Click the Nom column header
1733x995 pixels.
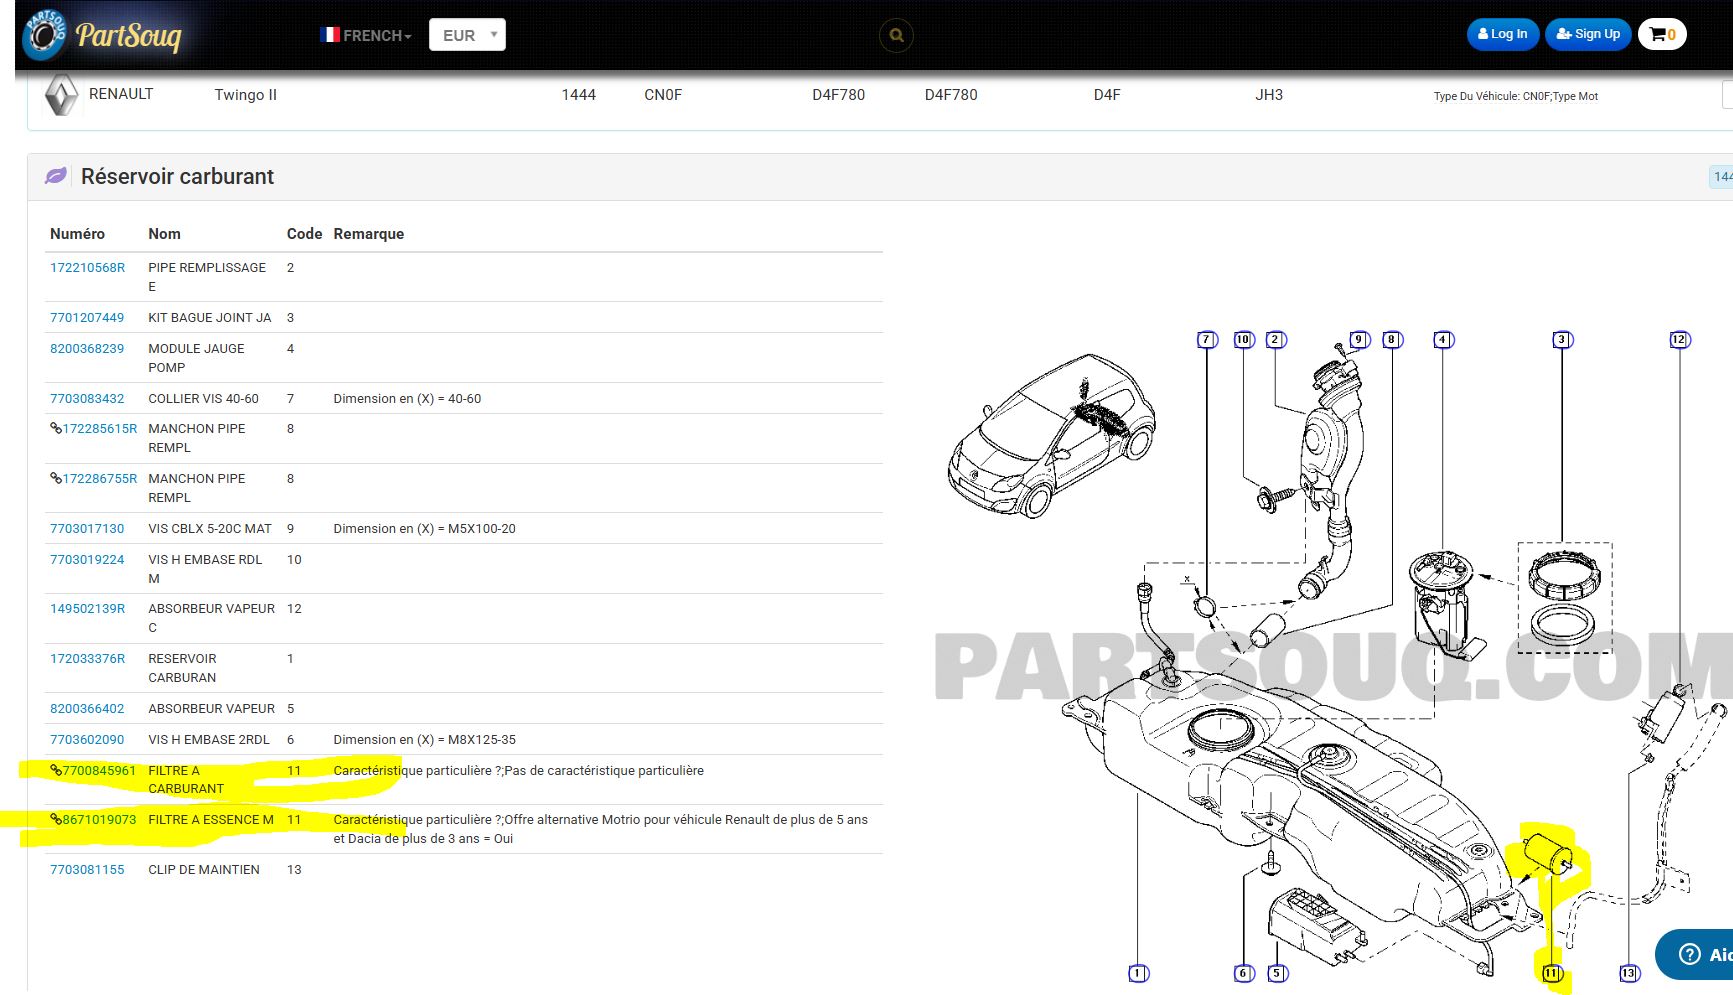[165, 234]
